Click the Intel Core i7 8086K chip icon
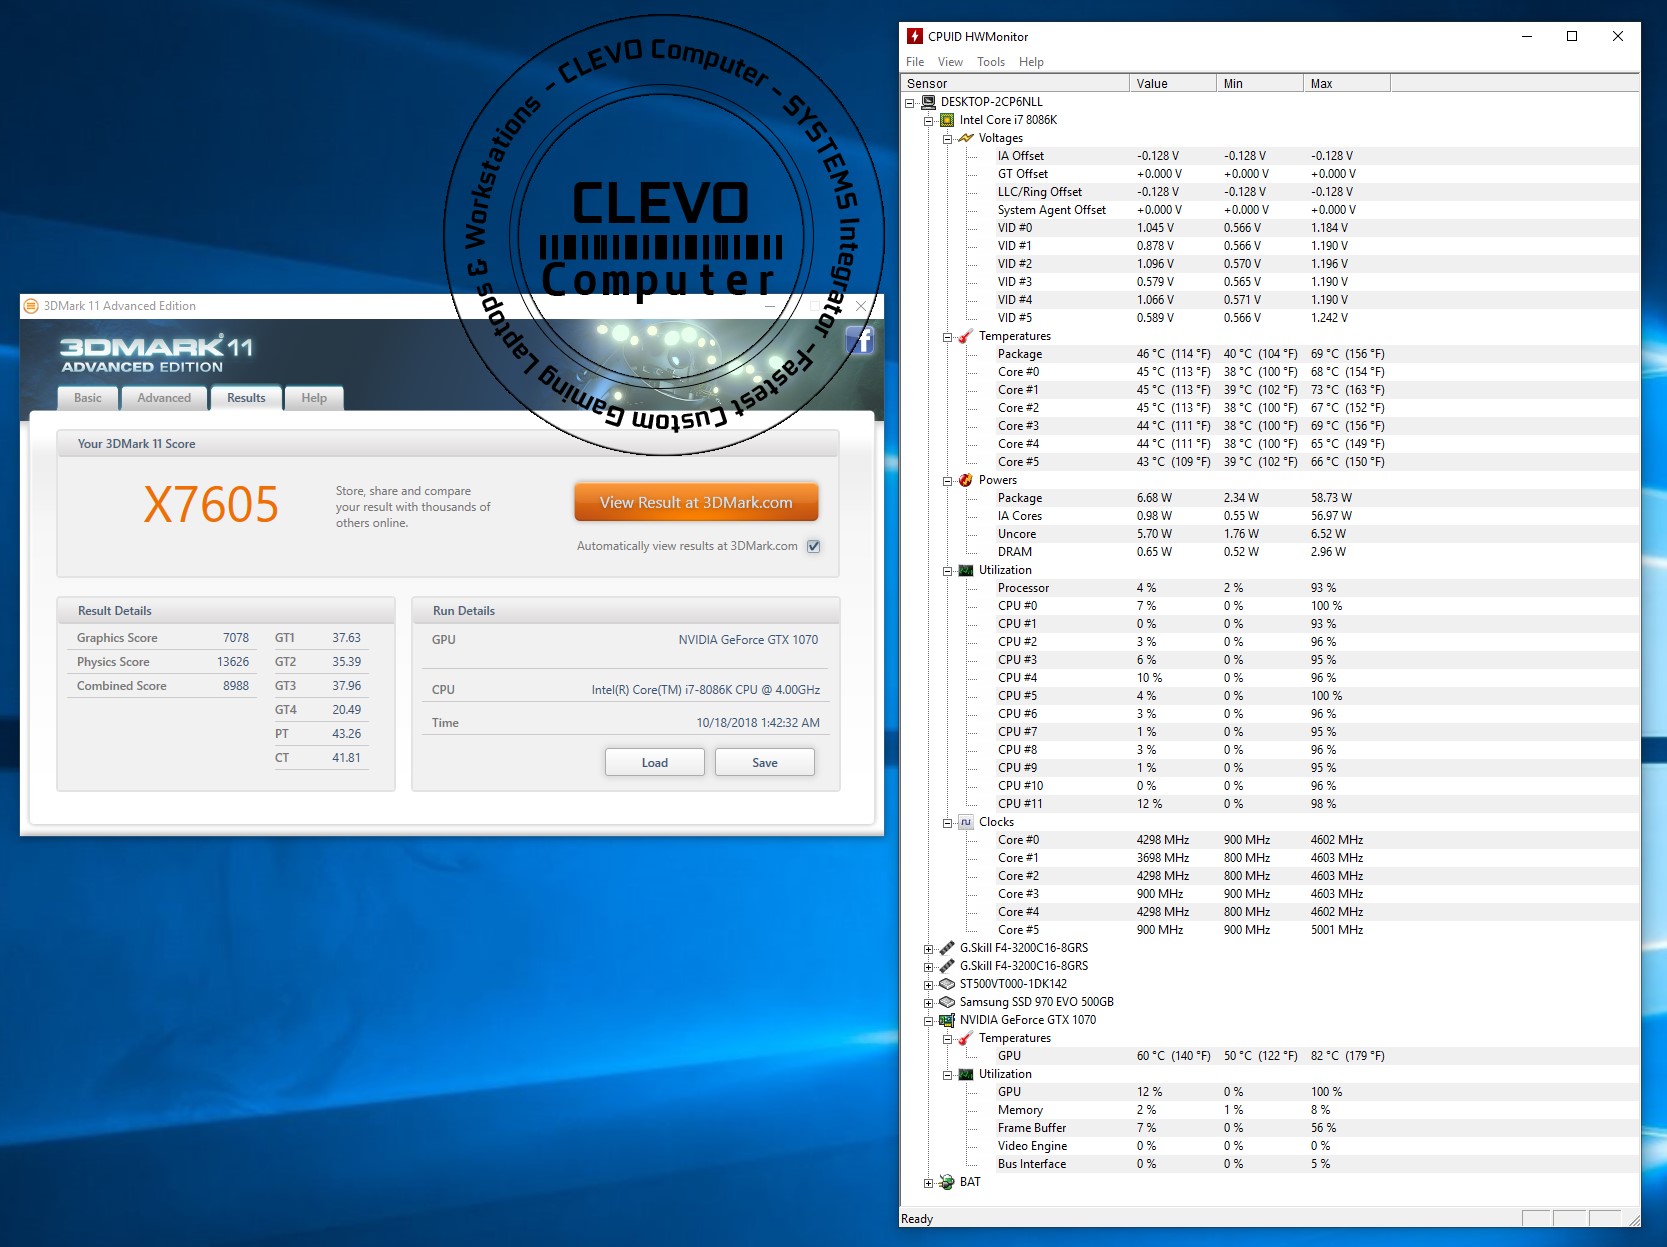 pos(947,120)
